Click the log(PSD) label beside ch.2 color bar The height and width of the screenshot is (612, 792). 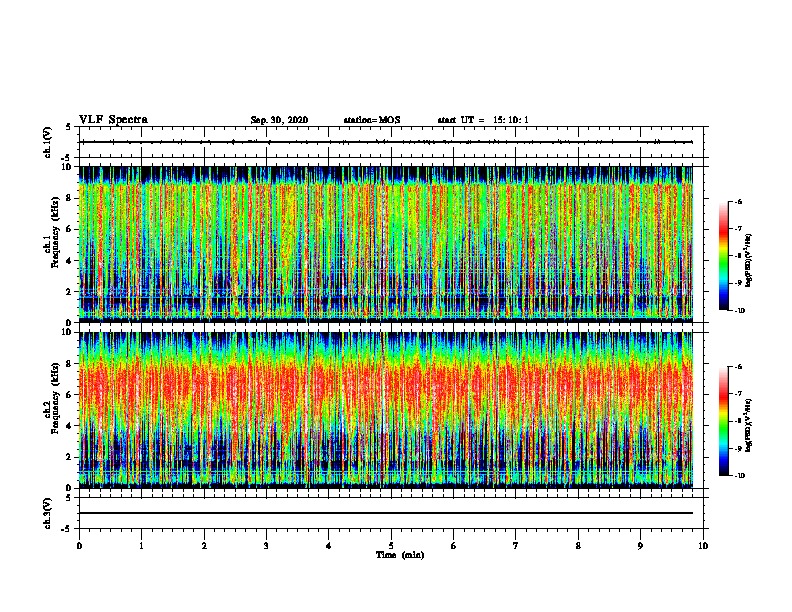749,425
